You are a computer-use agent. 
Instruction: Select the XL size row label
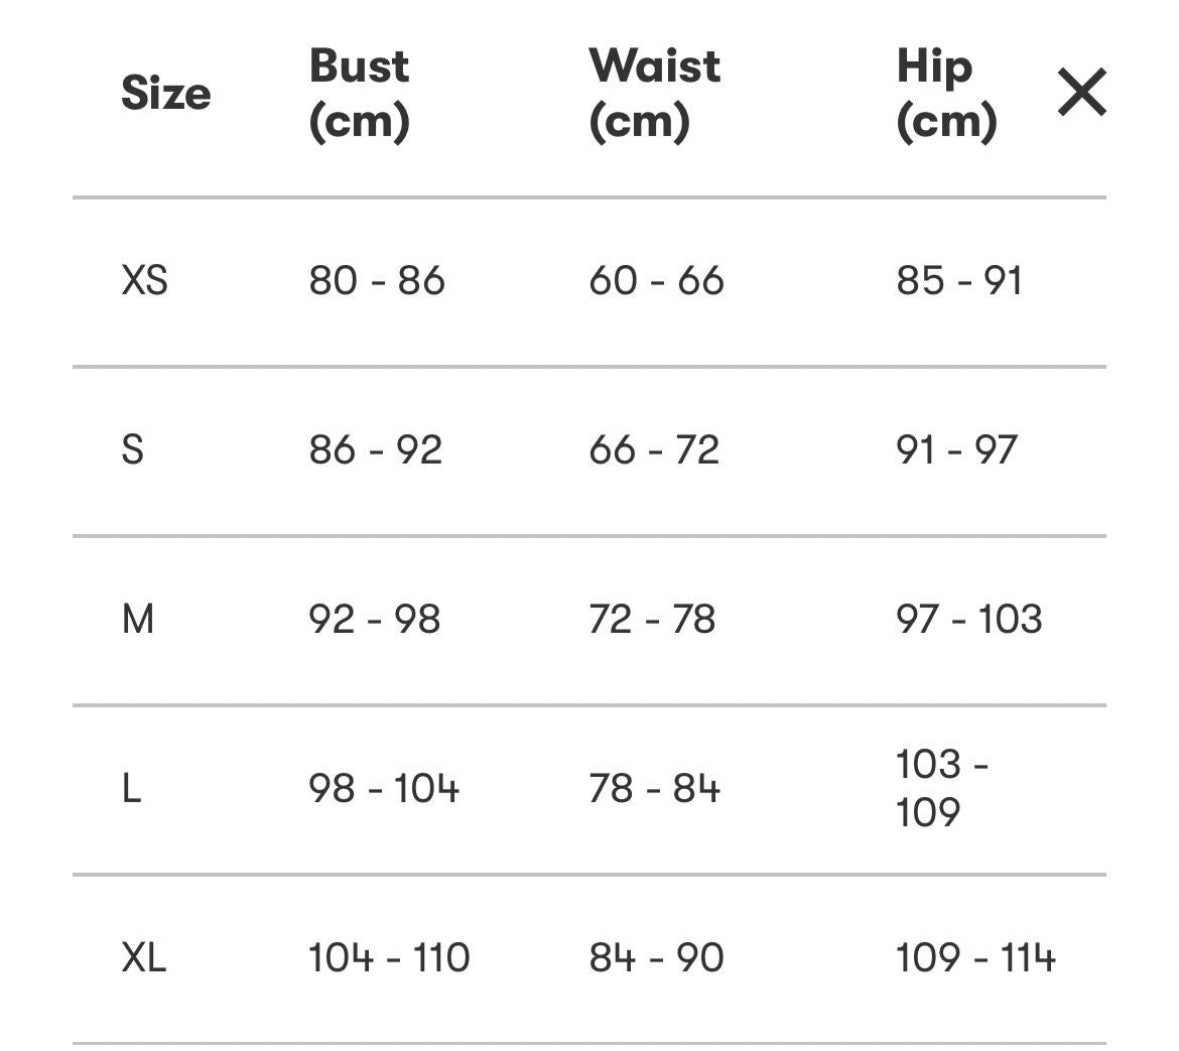coord(144,959)
